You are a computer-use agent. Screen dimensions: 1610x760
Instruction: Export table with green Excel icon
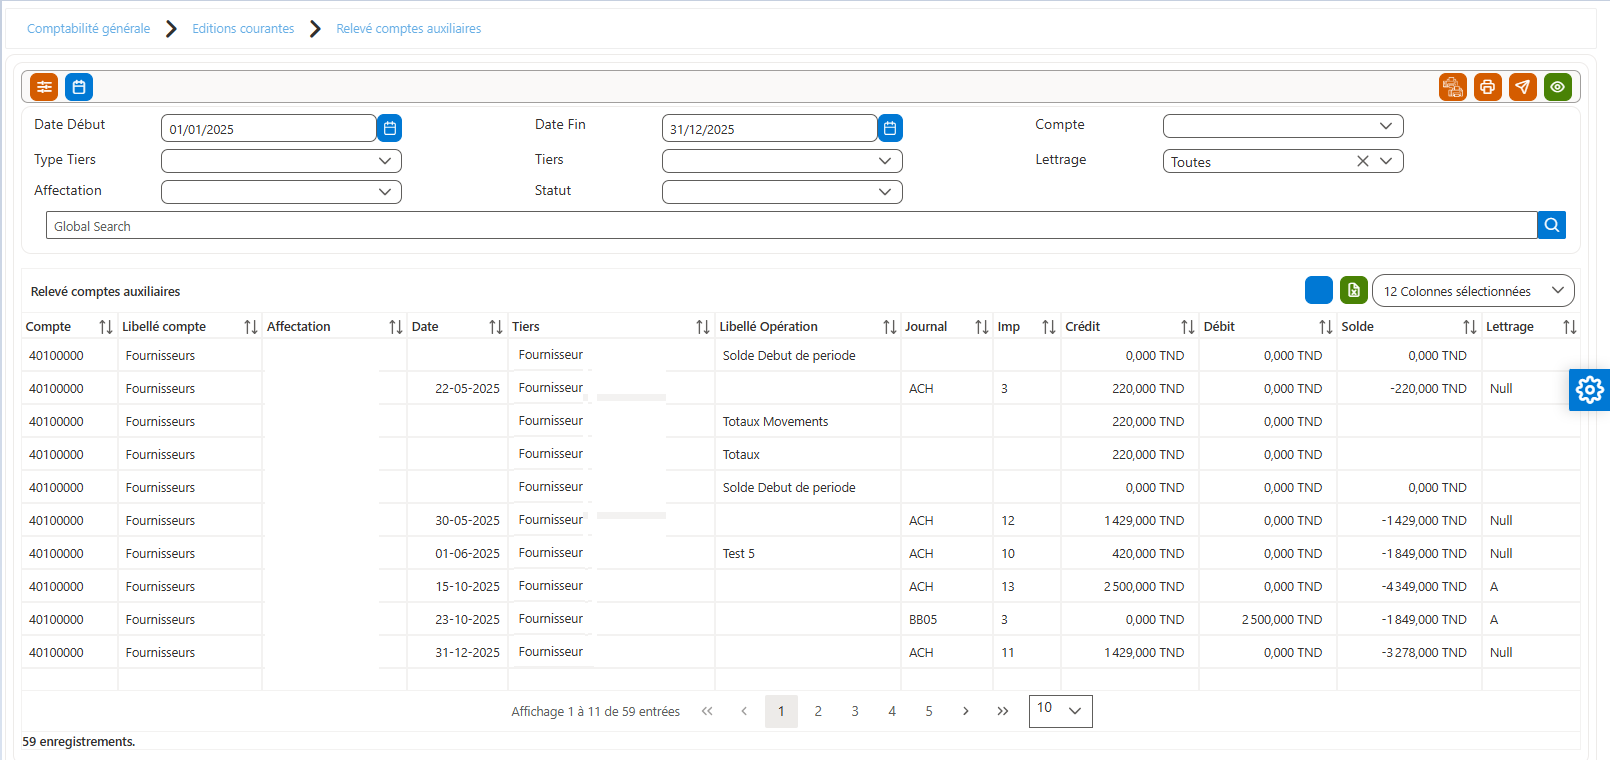click(x=1354, y=290)
